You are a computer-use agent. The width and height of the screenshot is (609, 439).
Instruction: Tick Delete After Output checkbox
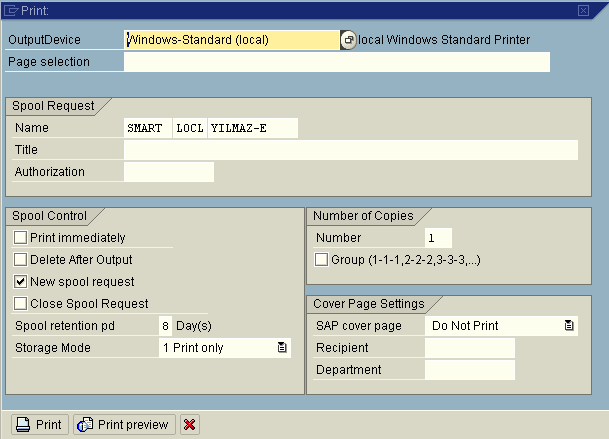[20, 260]
